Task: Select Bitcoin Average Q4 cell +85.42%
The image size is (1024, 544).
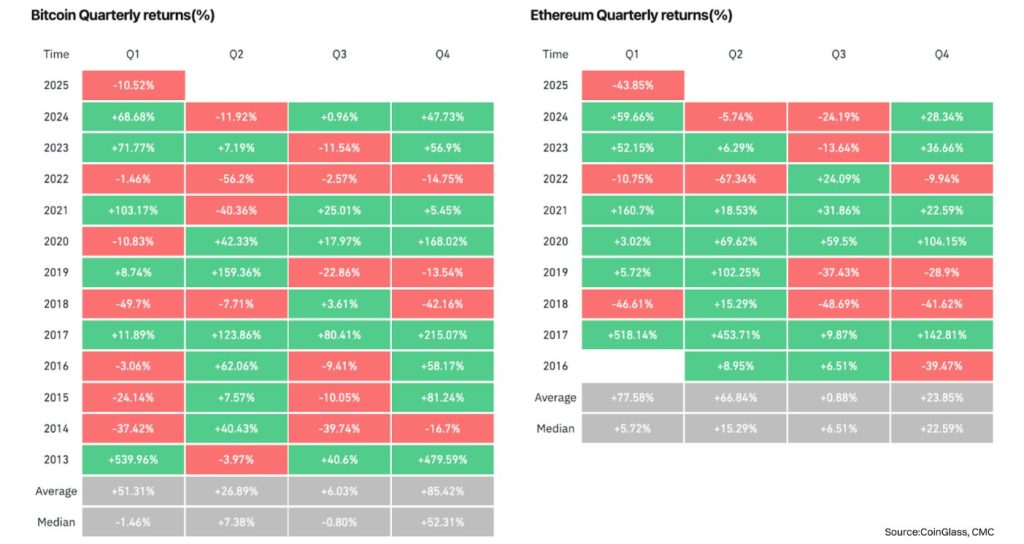Action: (442, 490)
